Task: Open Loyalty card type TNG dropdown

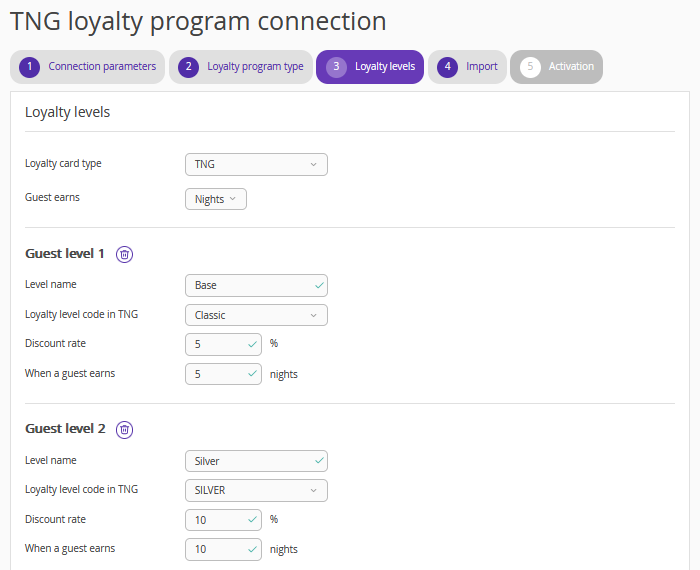Action: coord(256,164)
